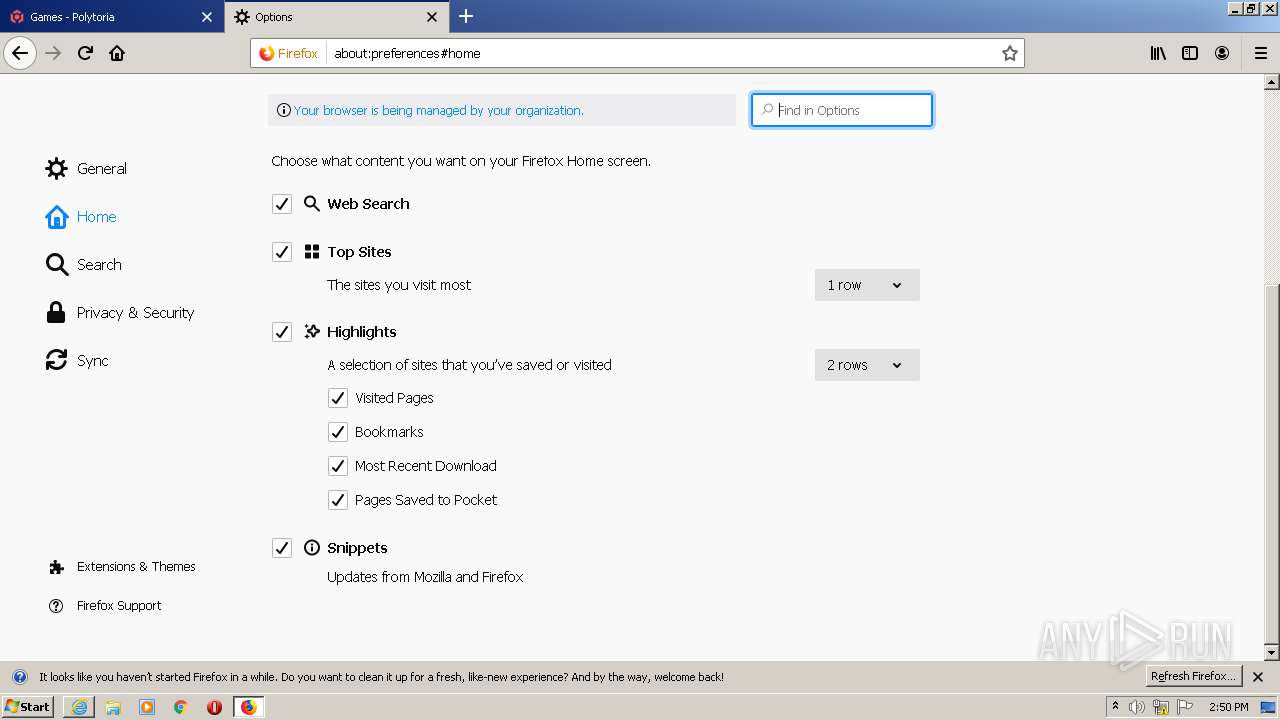
Task: Click the Refresh Firefox… button
Action: pyautogui.click(x=1194, y=677)
